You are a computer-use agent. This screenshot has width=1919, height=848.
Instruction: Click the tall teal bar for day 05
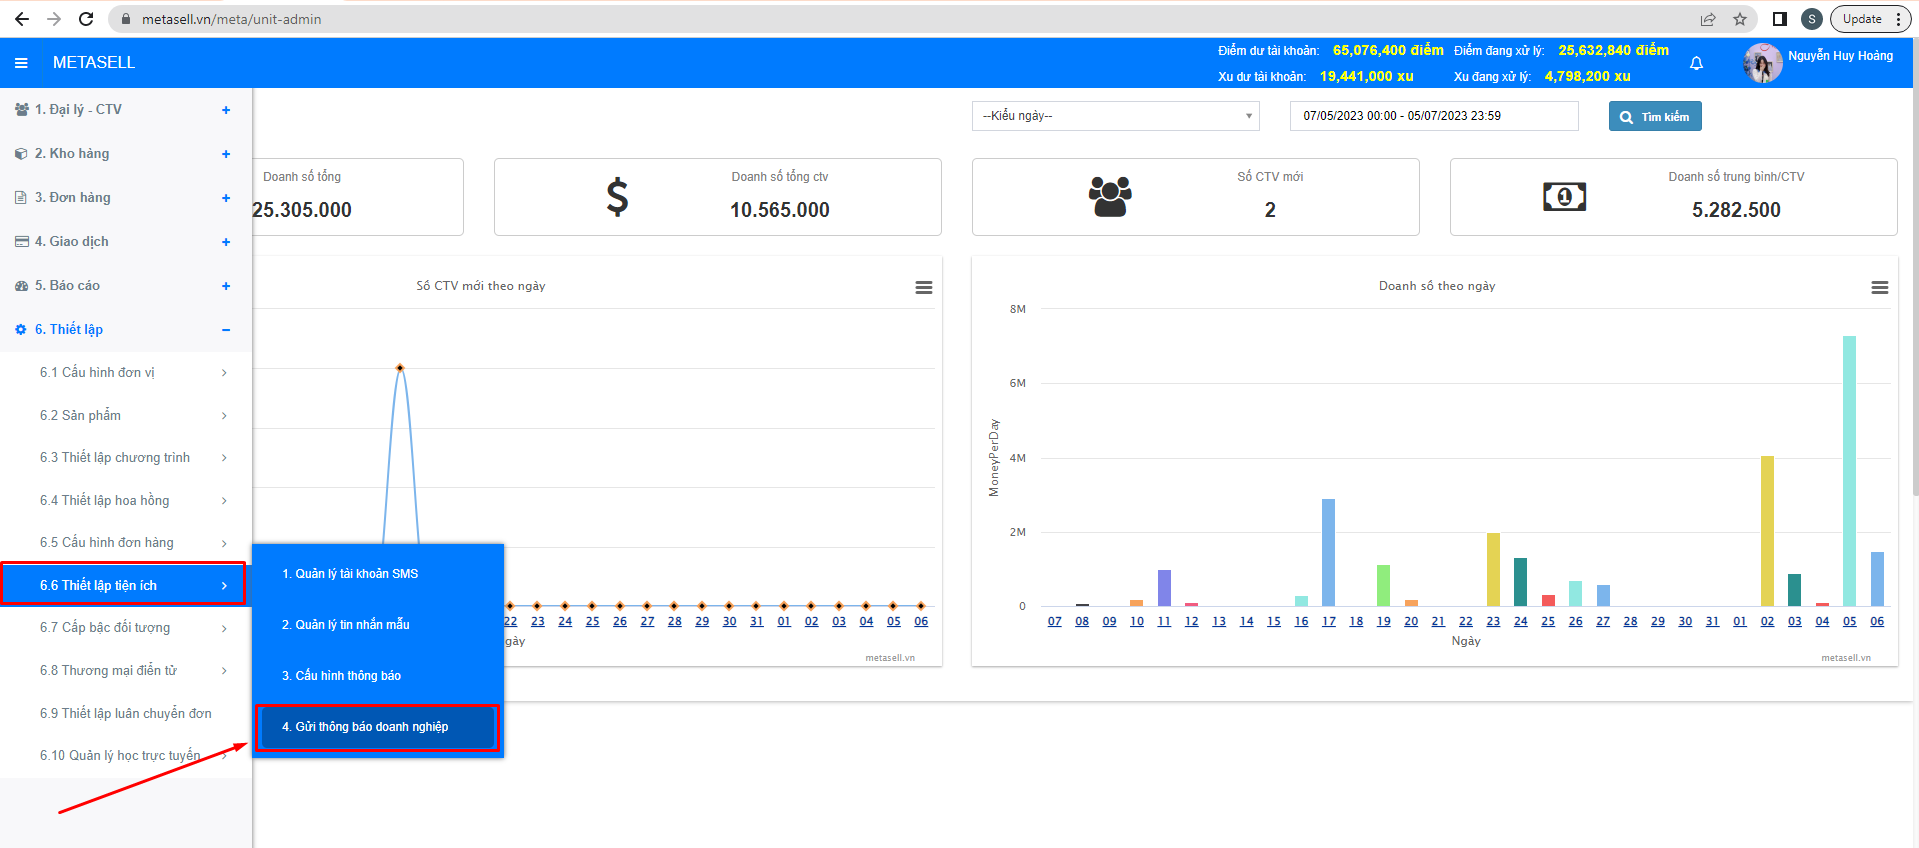pos(1849,470)
